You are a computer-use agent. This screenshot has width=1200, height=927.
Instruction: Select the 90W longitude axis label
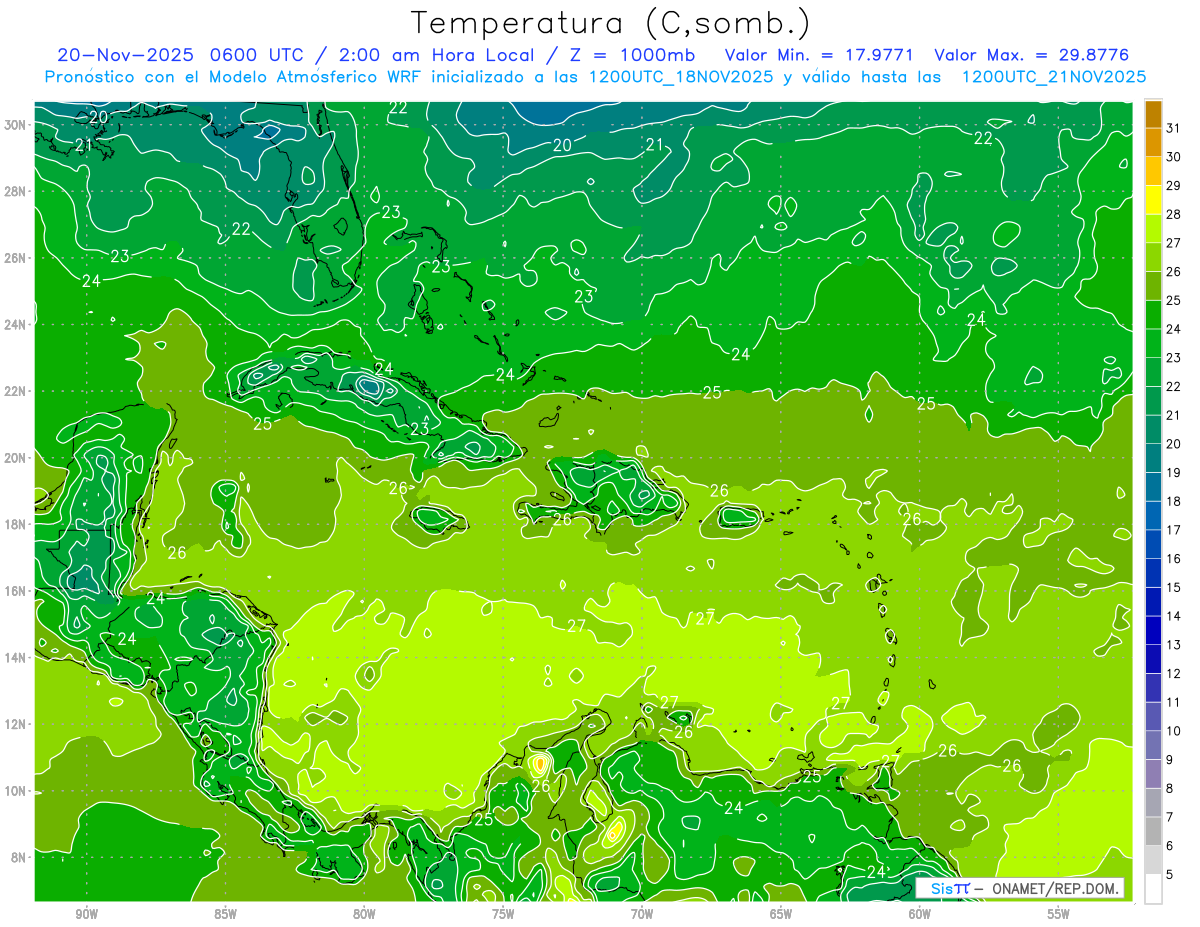point(86,913)
